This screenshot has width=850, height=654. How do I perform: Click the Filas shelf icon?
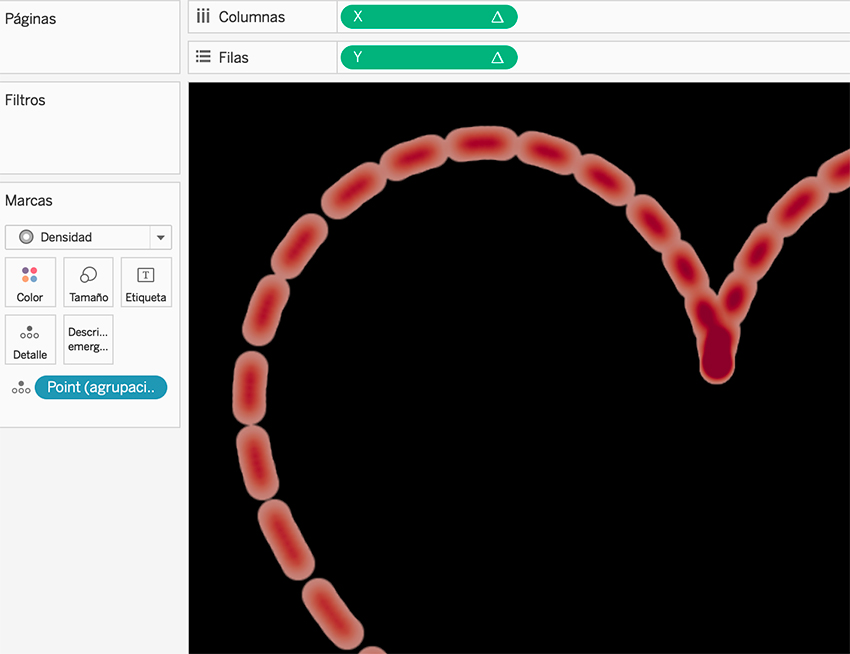(203, 57)
